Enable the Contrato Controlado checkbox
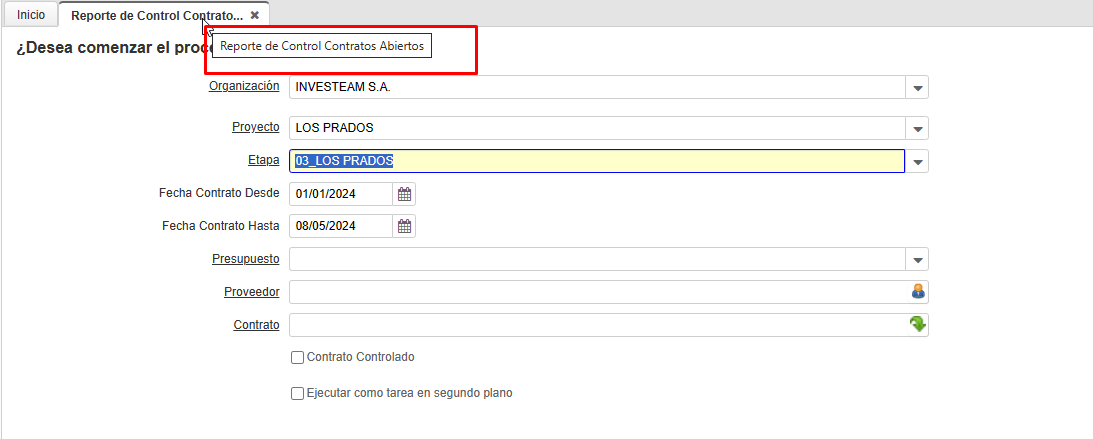The width and height of the screenshot is (1093, 439). click(297, 357)
